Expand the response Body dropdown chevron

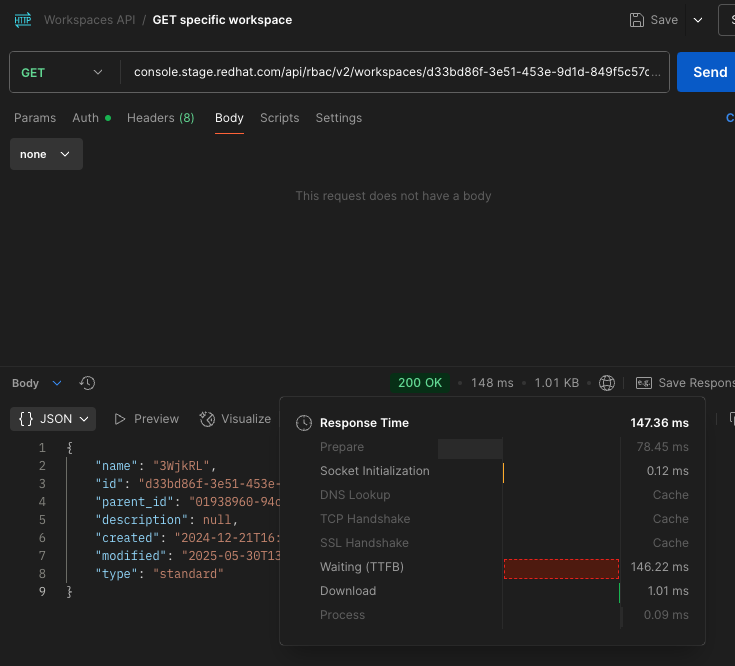point(56,383)
